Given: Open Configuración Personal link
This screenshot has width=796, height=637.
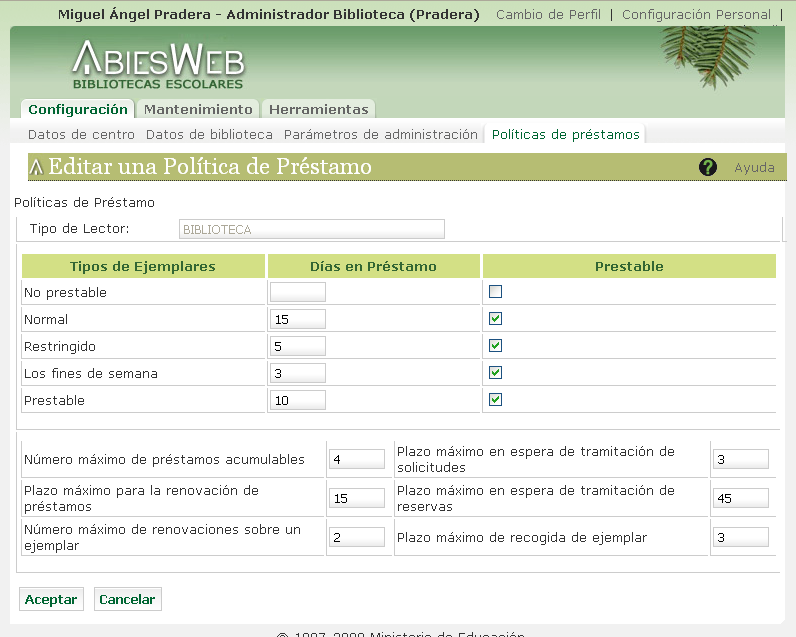Looking at the screenshot, I should pyautogui.click(x=696, y=15).
